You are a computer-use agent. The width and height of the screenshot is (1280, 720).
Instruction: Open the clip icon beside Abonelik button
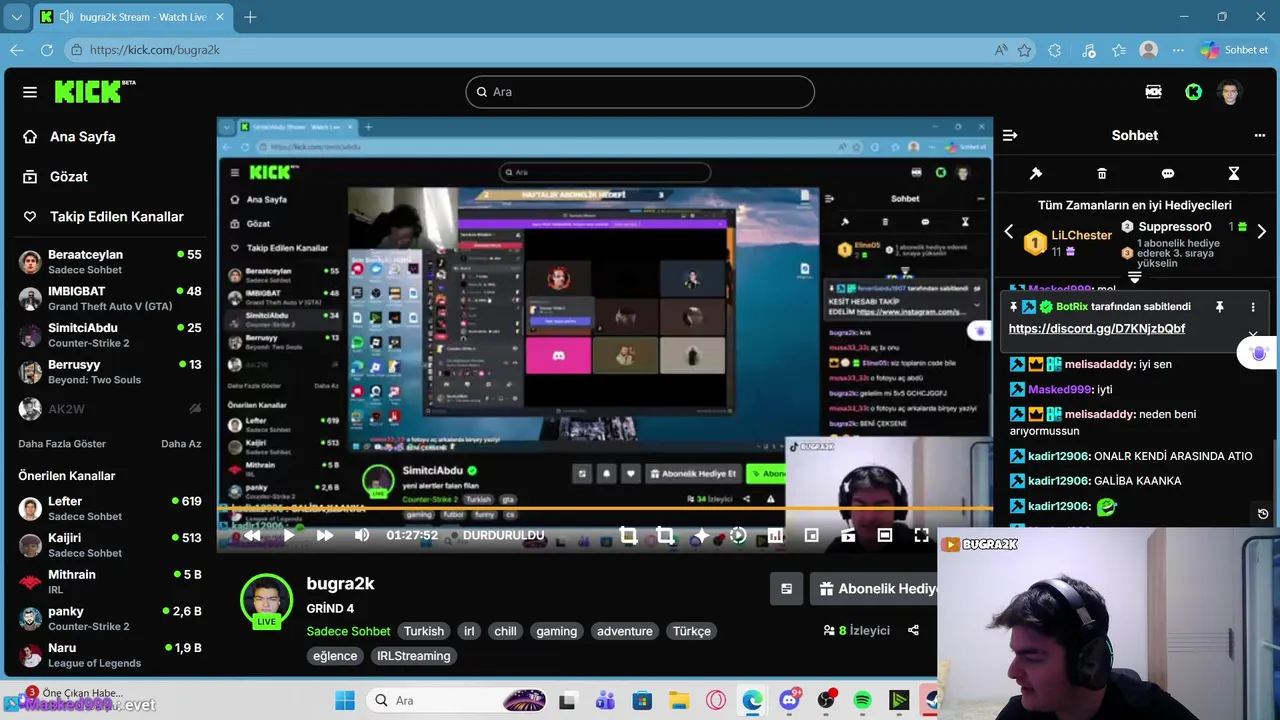[787, 589]
